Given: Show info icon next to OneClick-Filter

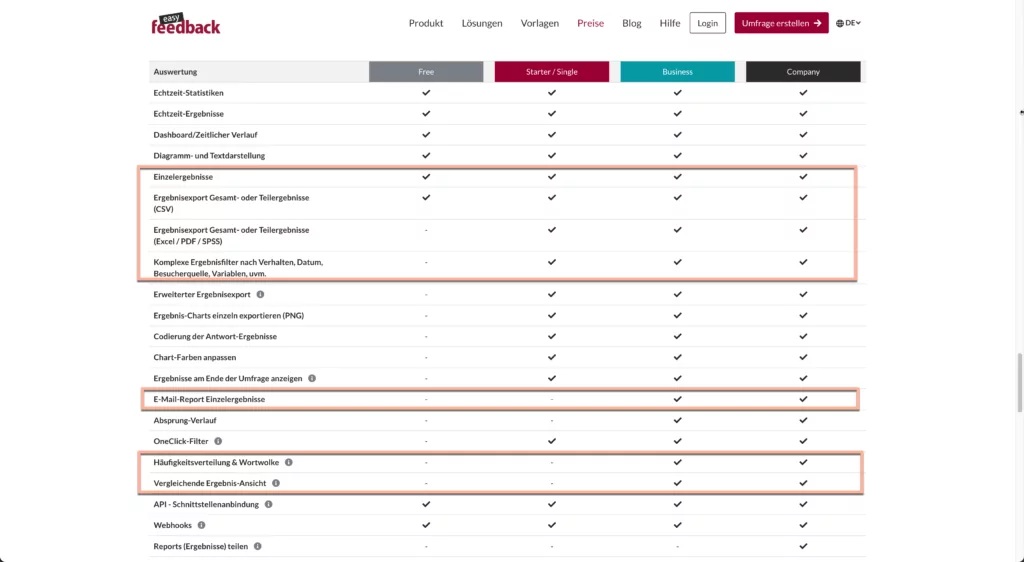Looking at the screenshot, I should 218,441.
